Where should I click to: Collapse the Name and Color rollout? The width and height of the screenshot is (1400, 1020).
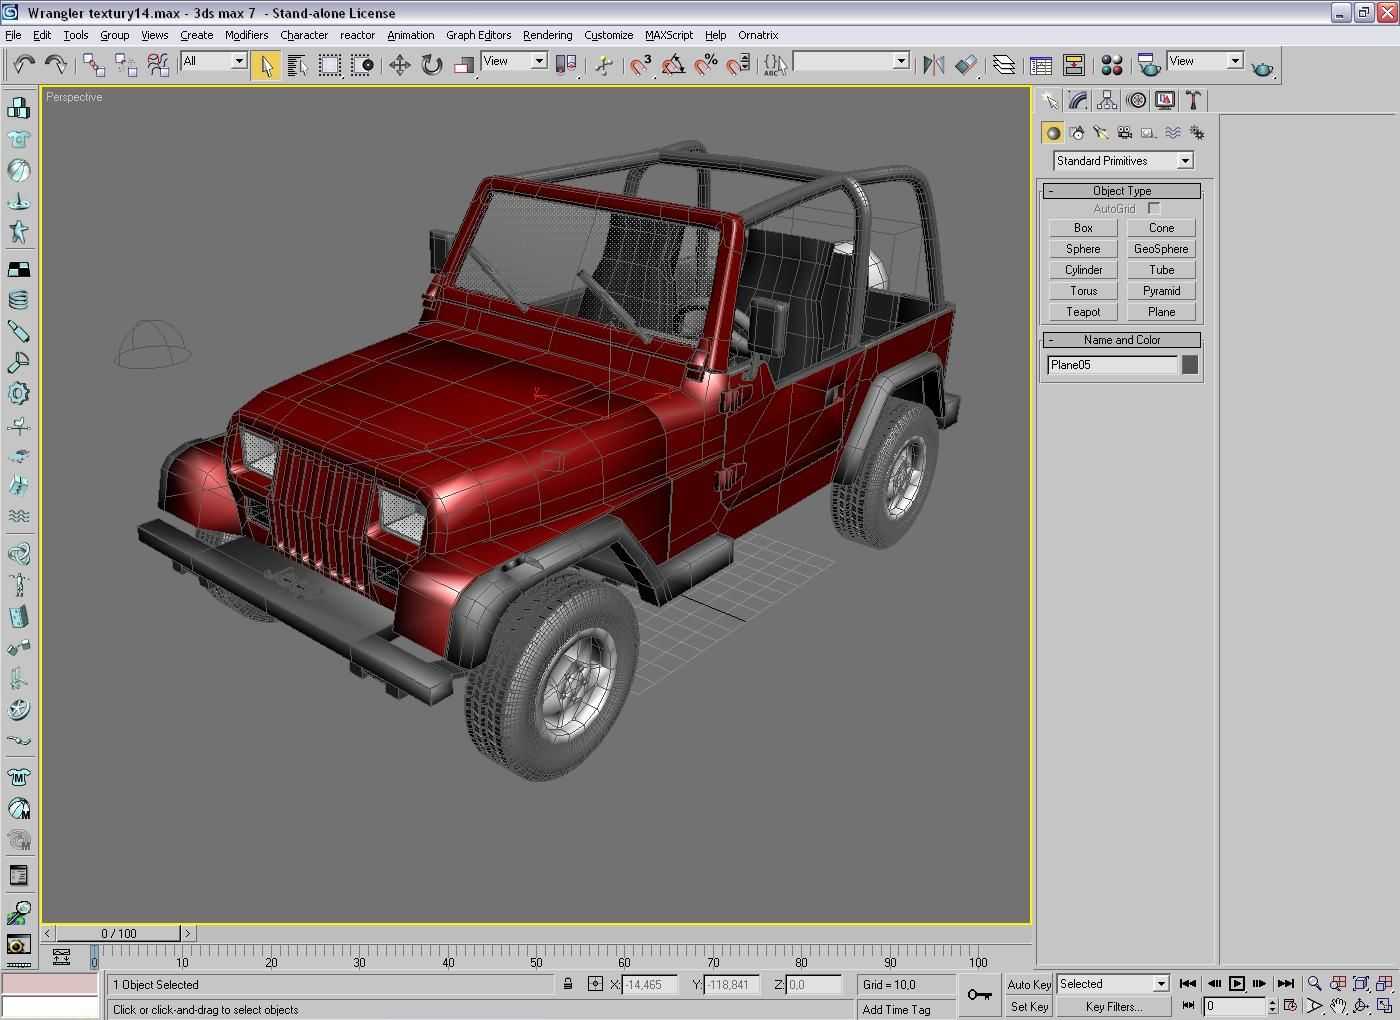coord(1122,340)
